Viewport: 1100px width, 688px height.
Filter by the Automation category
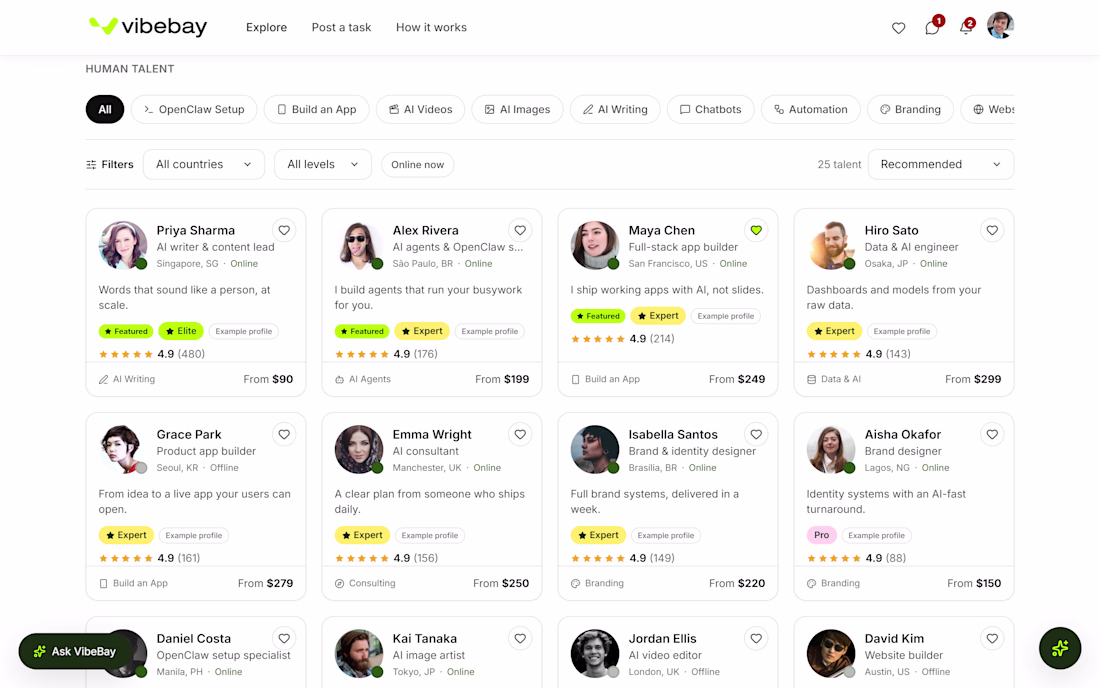tap(810, 109)
